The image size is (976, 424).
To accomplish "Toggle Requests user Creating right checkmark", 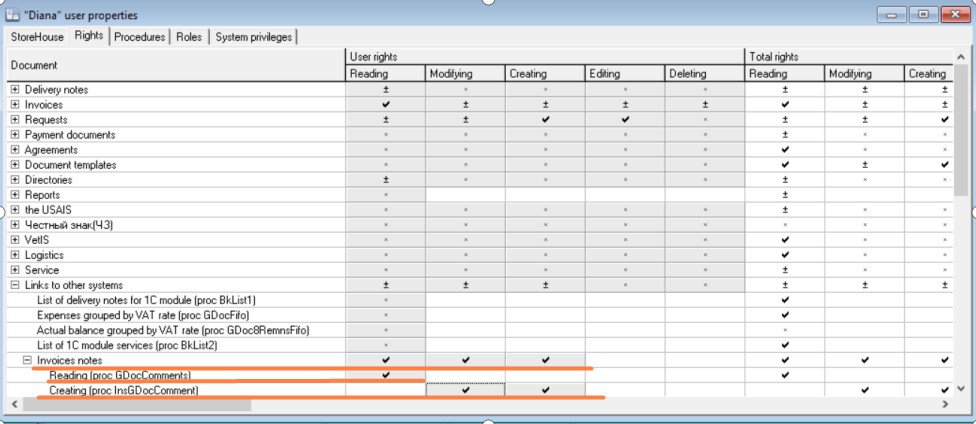I will tap(545, 120).
